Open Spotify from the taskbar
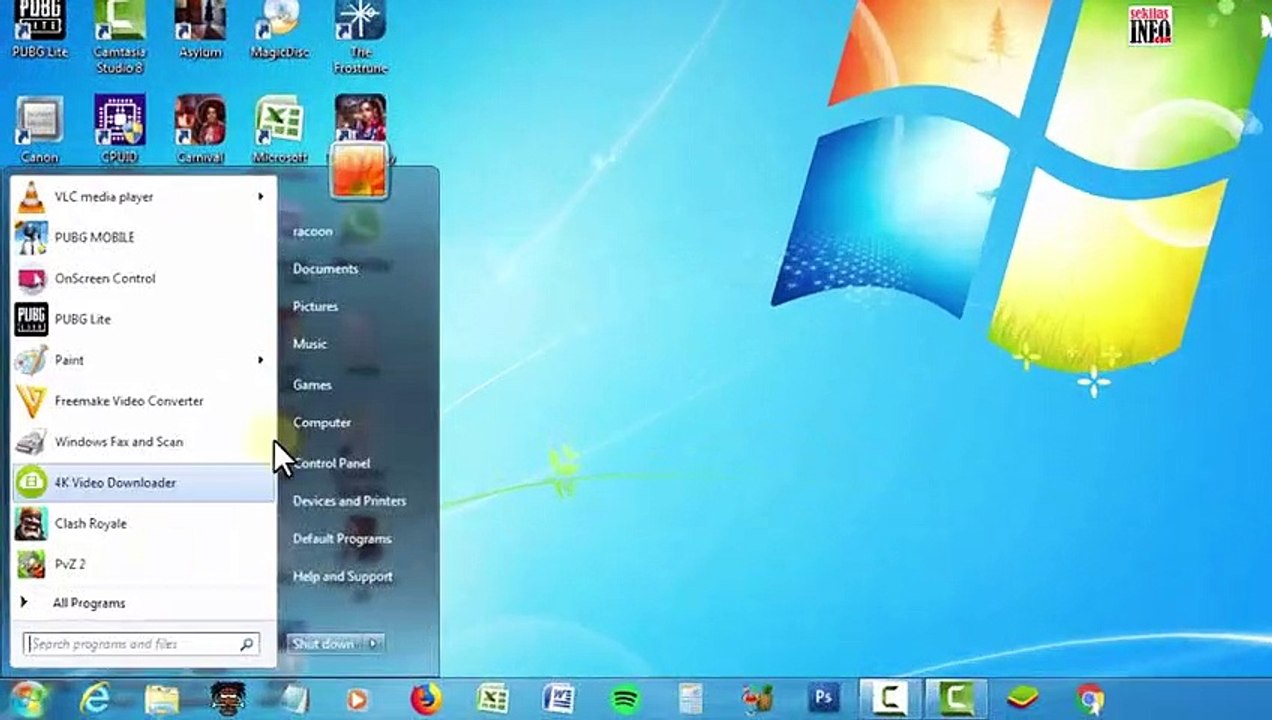 [625, 699]
